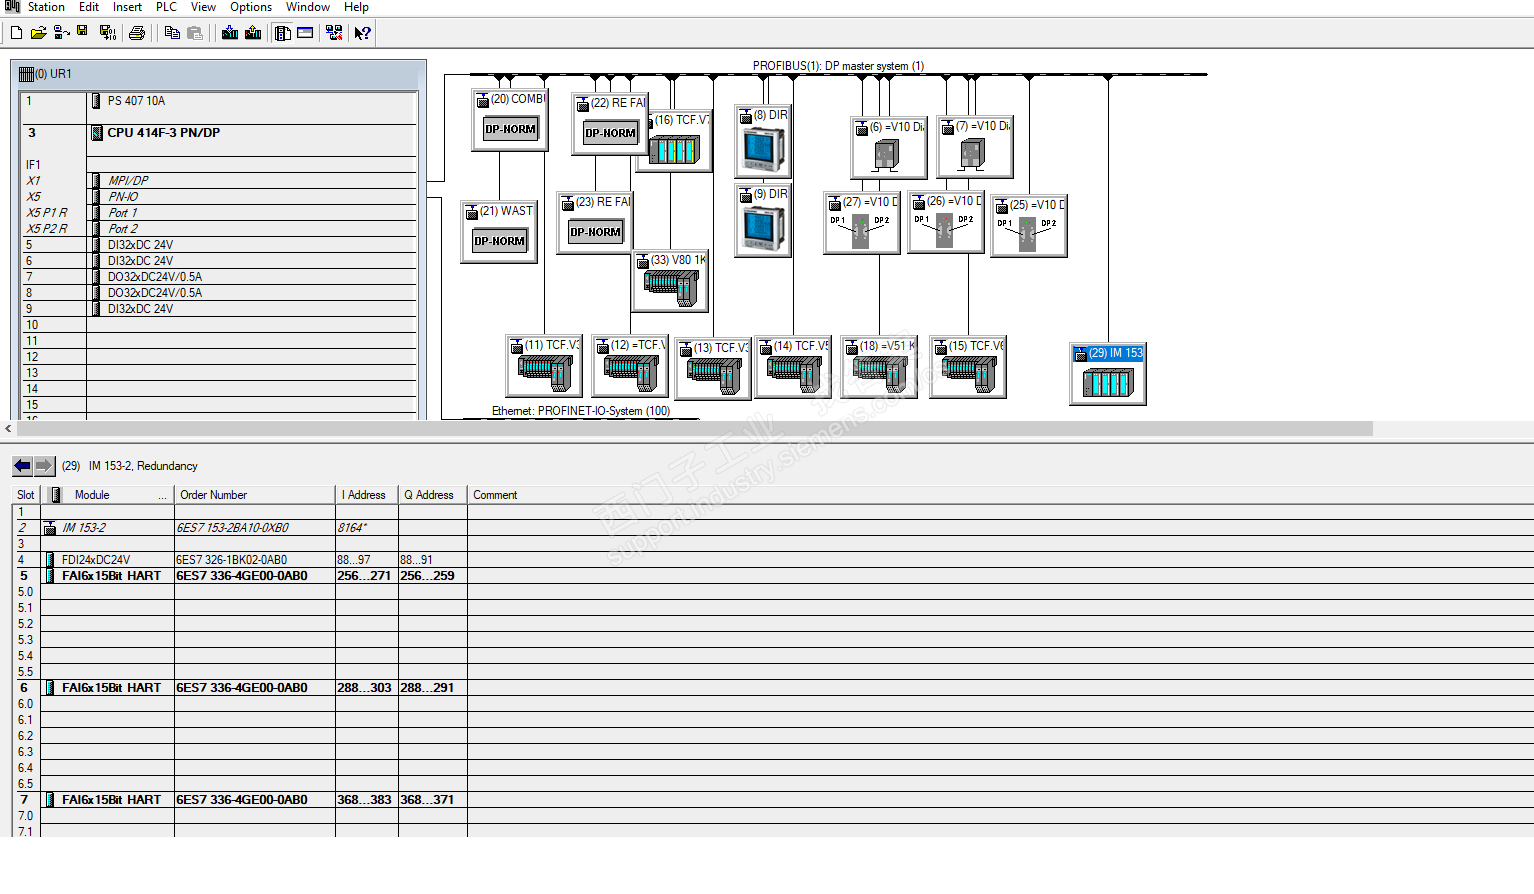Viewport: 1534px width, 894px height.
Task: Select DP slave (22) RE FAI node
Action: tap(610, 124)
